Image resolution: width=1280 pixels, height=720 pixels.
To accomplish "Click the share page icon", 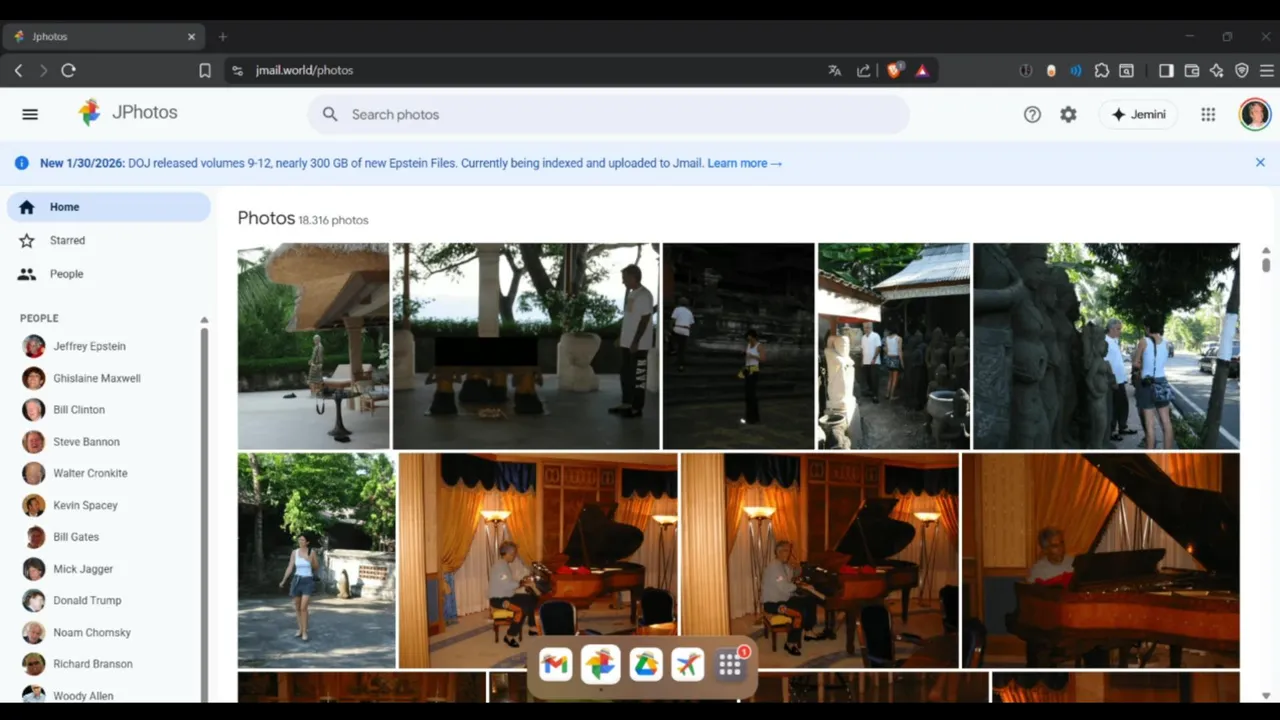I will [x=863, y=70].
